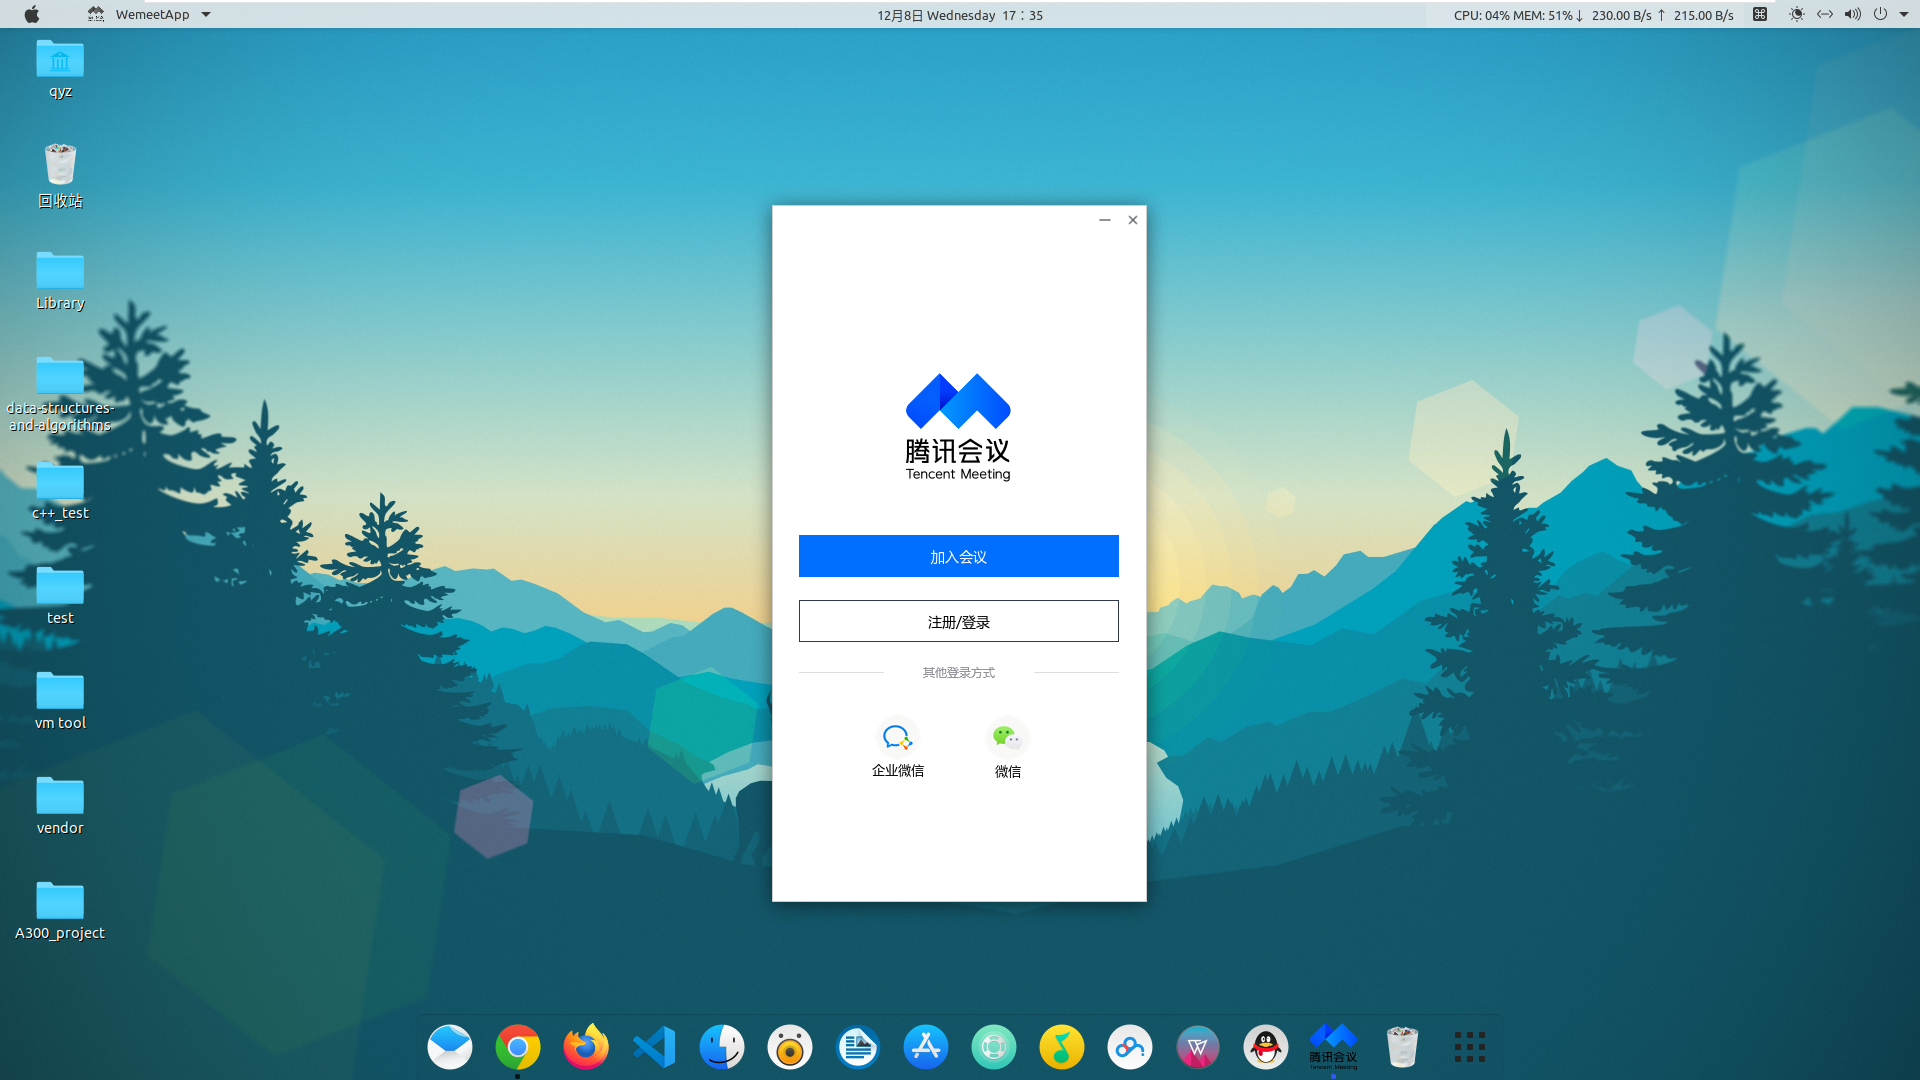Open the speaker music player dock icon

(790, 1047)
